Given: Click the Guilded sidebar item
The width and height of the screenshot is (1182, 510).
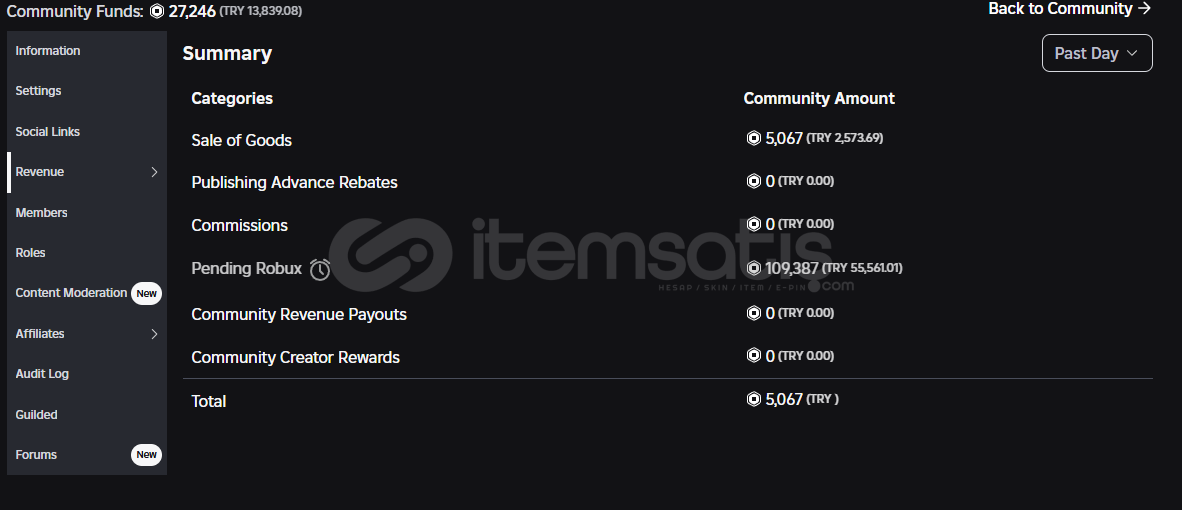Looking at the screenshot, I should (x=37, y=415).
